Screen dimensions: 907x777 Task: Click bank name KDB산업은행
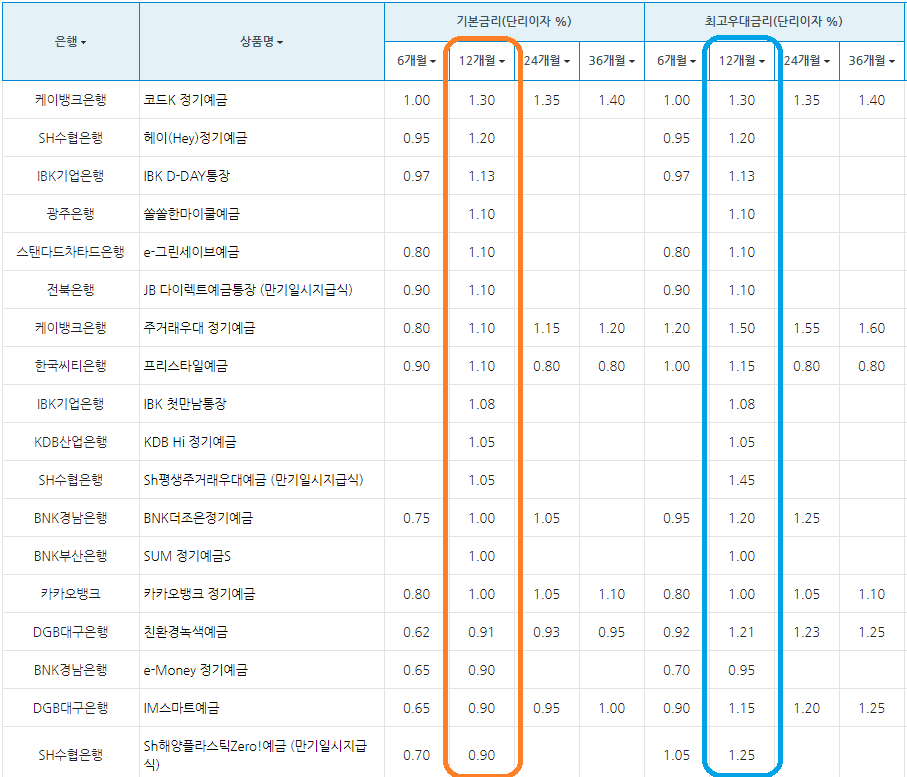point(71,442)
